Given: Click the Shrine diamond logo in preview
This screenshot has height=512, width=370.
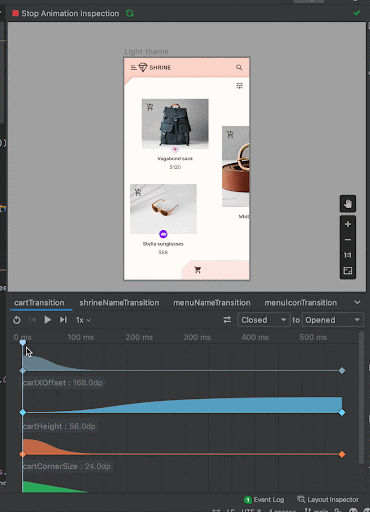Looking at the screenshot, I should point(143,67).
